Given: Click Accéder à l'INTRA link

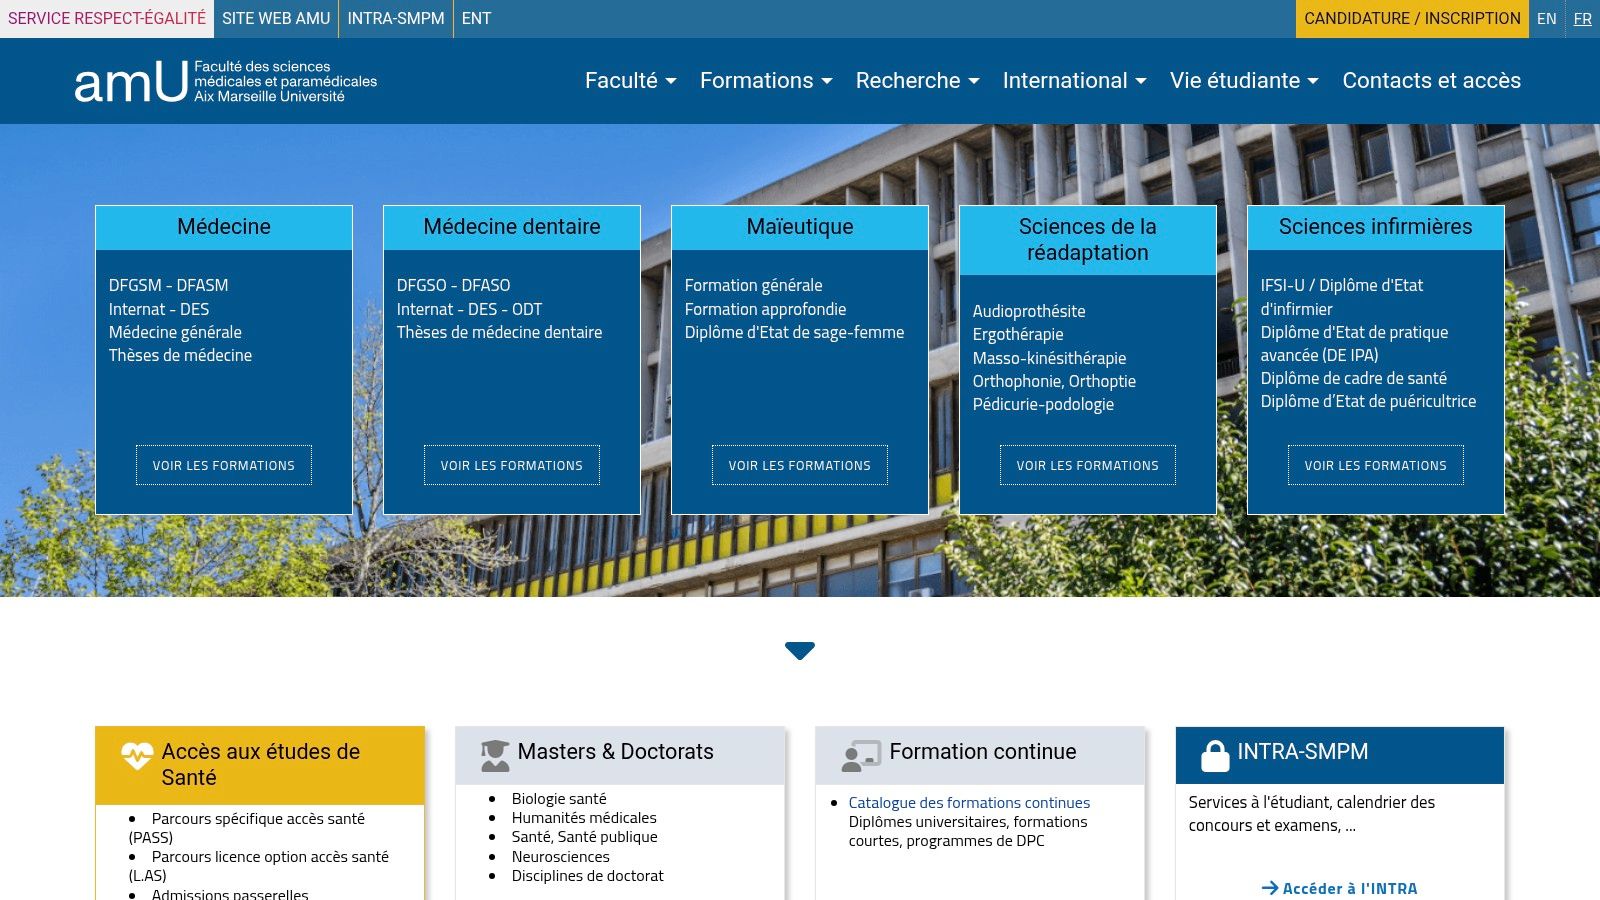Looking at the screenshot, I should pos(1340,888).
